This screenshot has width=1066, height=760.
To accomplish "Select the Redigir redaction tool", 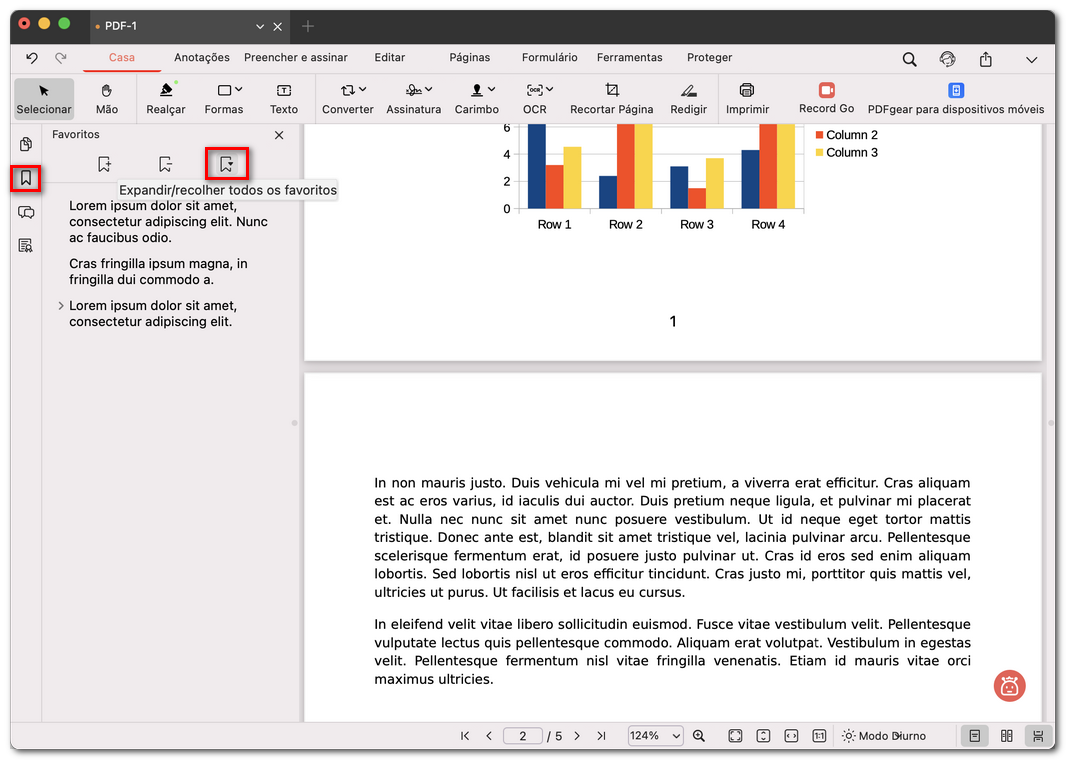I will tap(688, 98).
